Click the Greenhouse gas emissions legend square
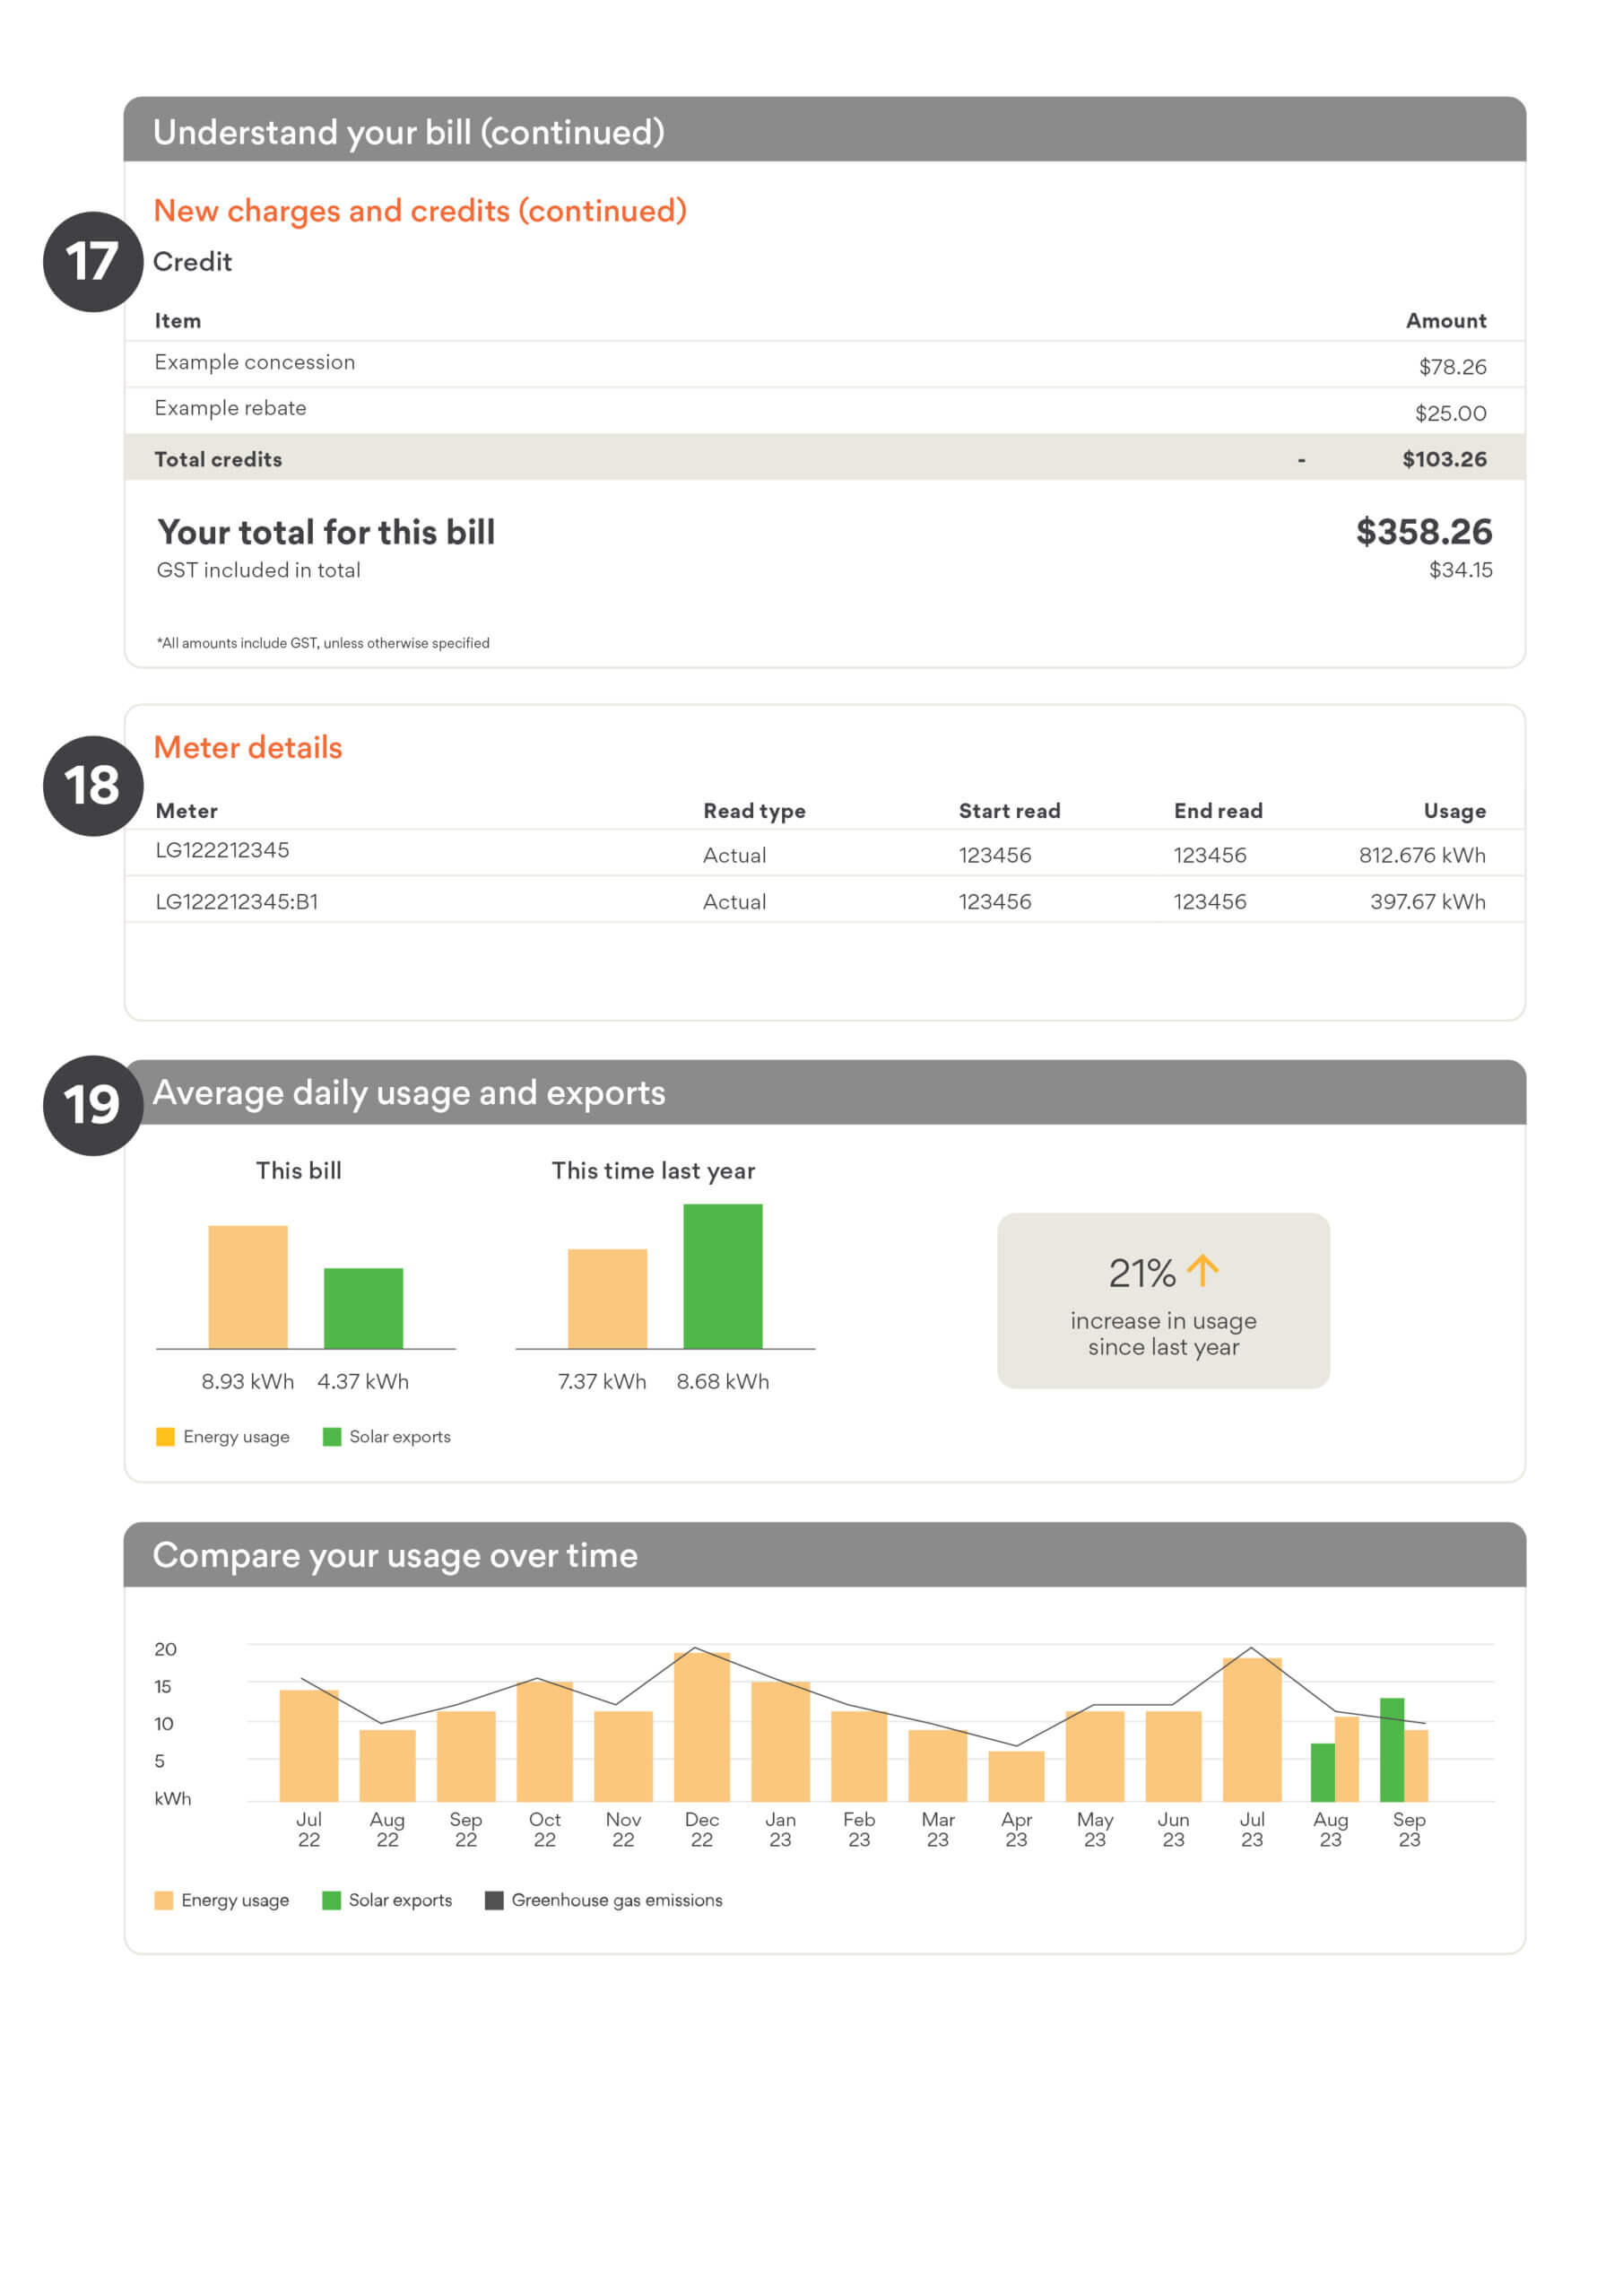 pos(494,1900)
